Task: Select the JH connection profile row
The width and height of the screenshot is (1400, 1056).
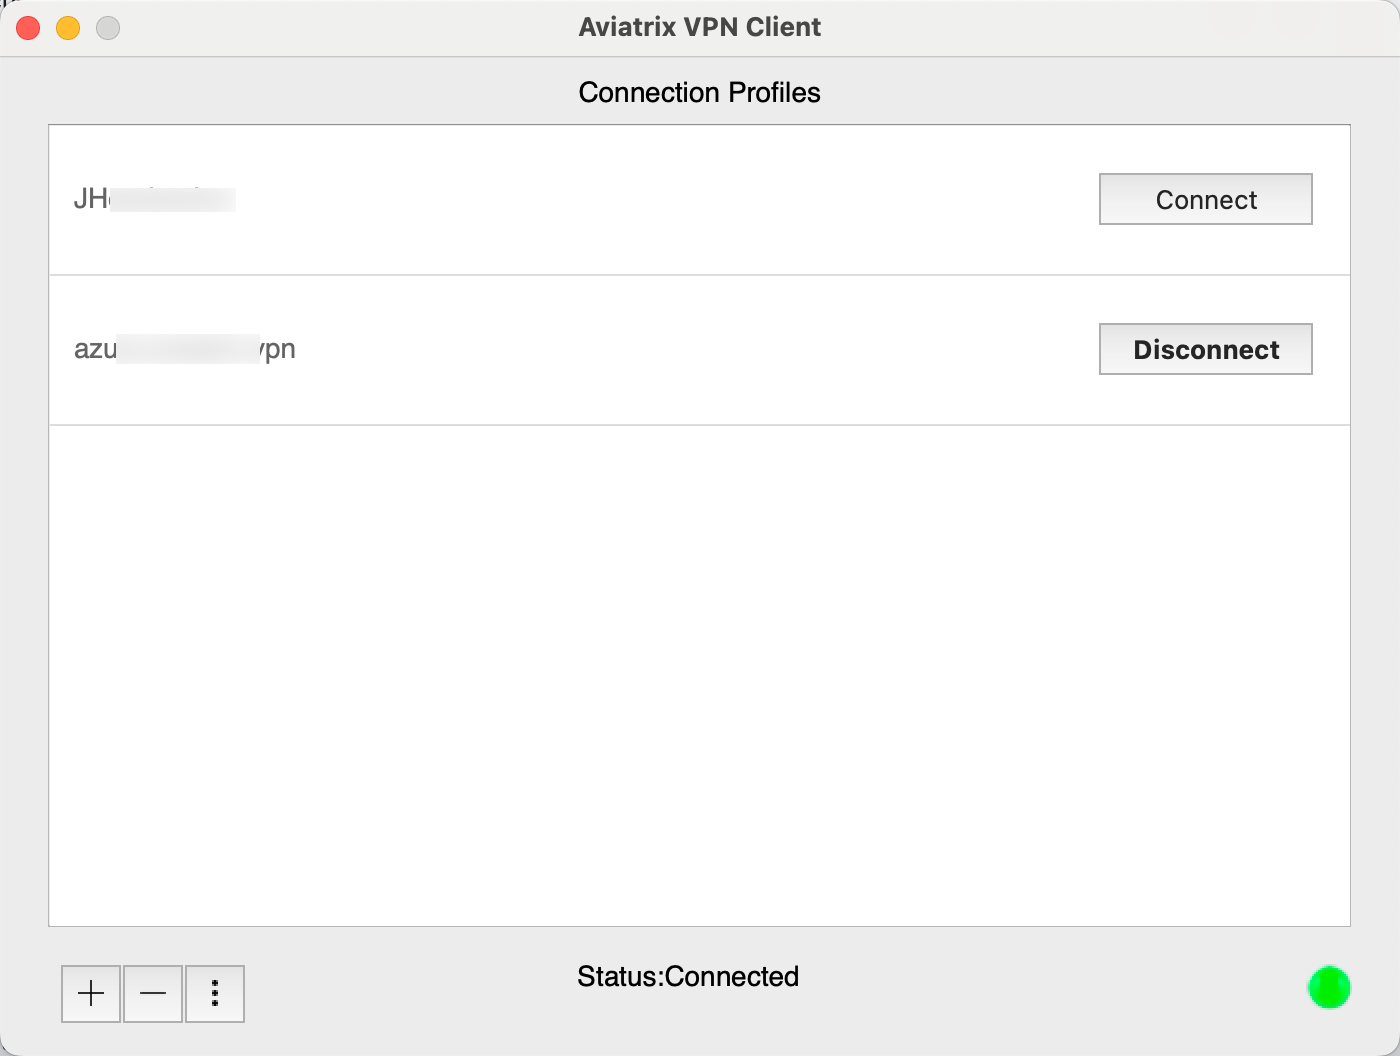Action: 500,199
